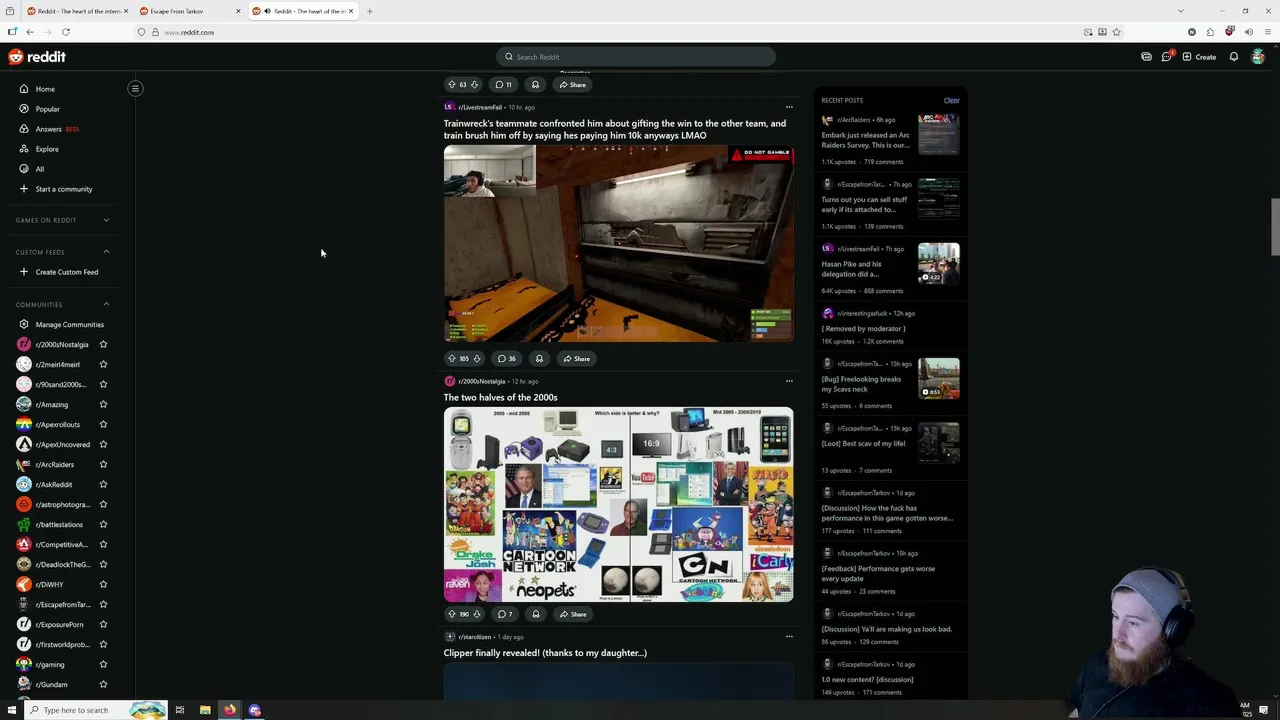Open the notifications bell
The width and height of the screenshot is (1280, 720).
tap(1234, 57)
